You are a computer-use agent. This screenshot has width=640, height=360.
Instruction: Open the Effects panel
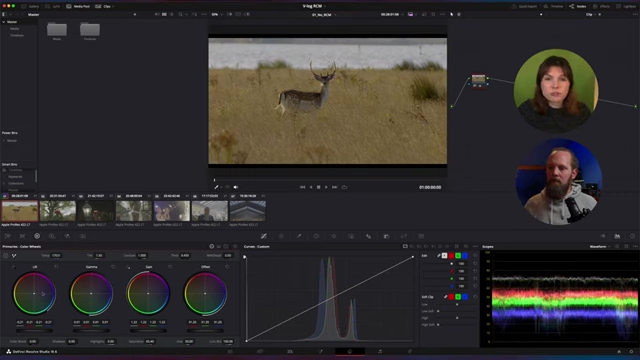pos(602,7)
